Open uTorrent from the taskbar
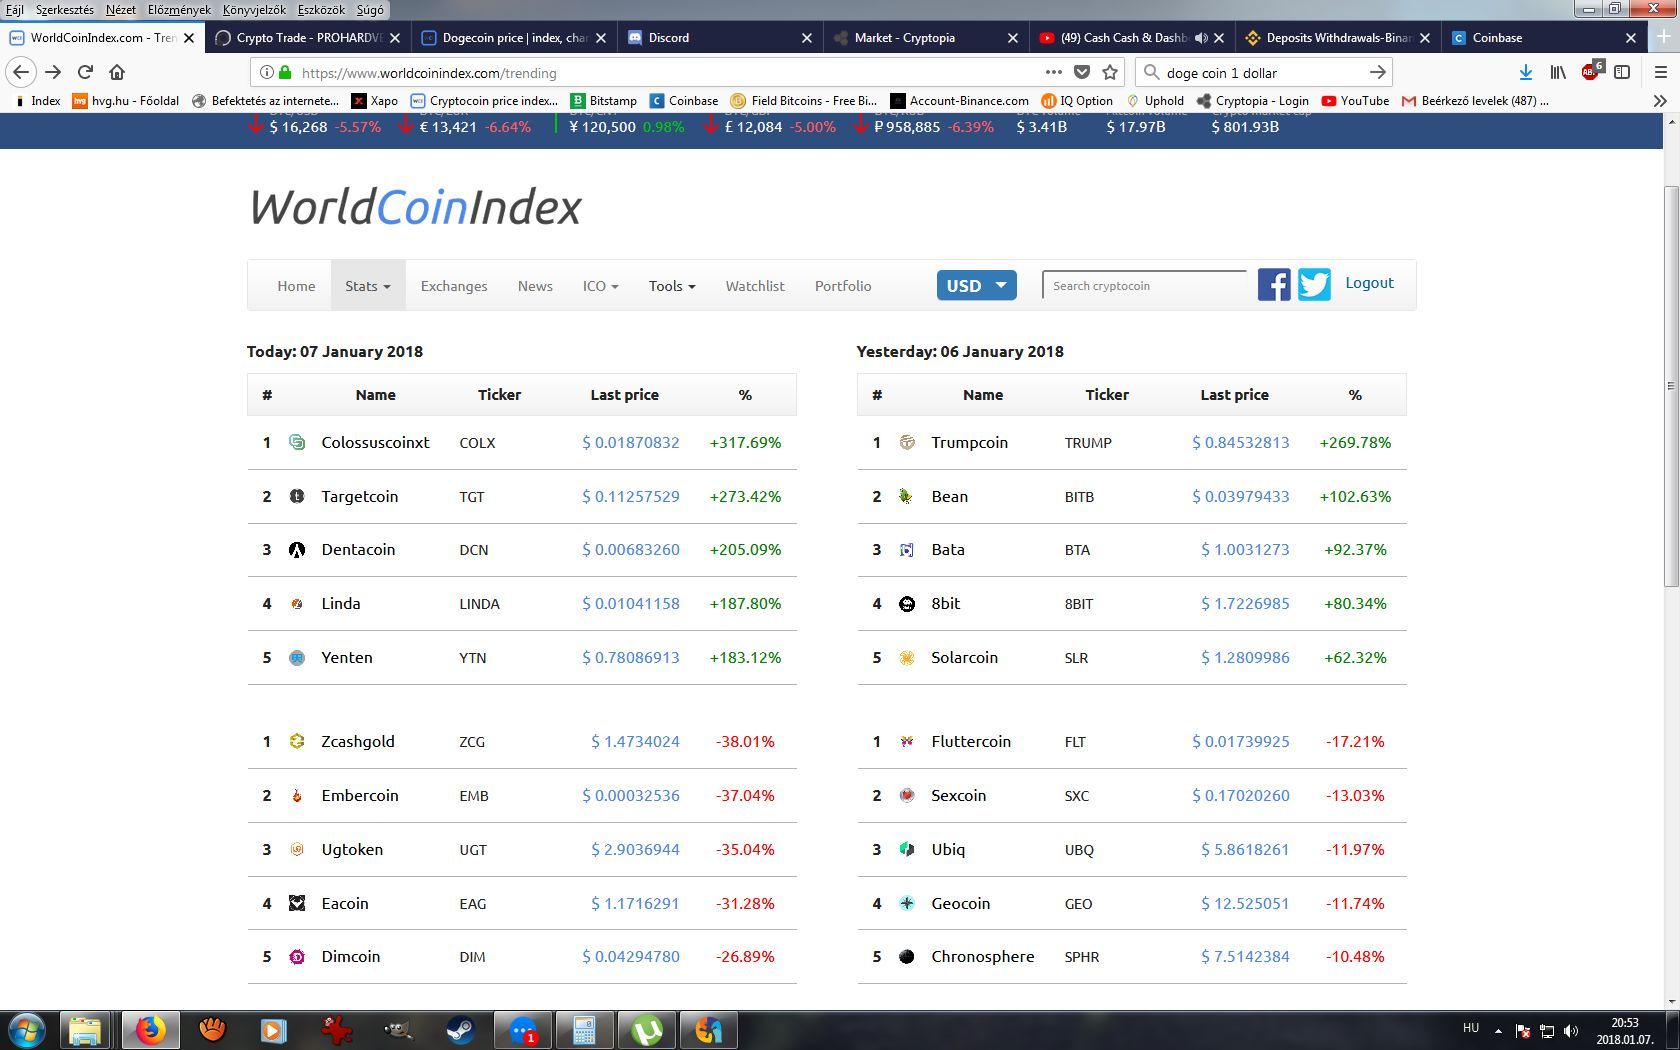Viewport: 1680px width, 1050px height. tap(646, 1030)
